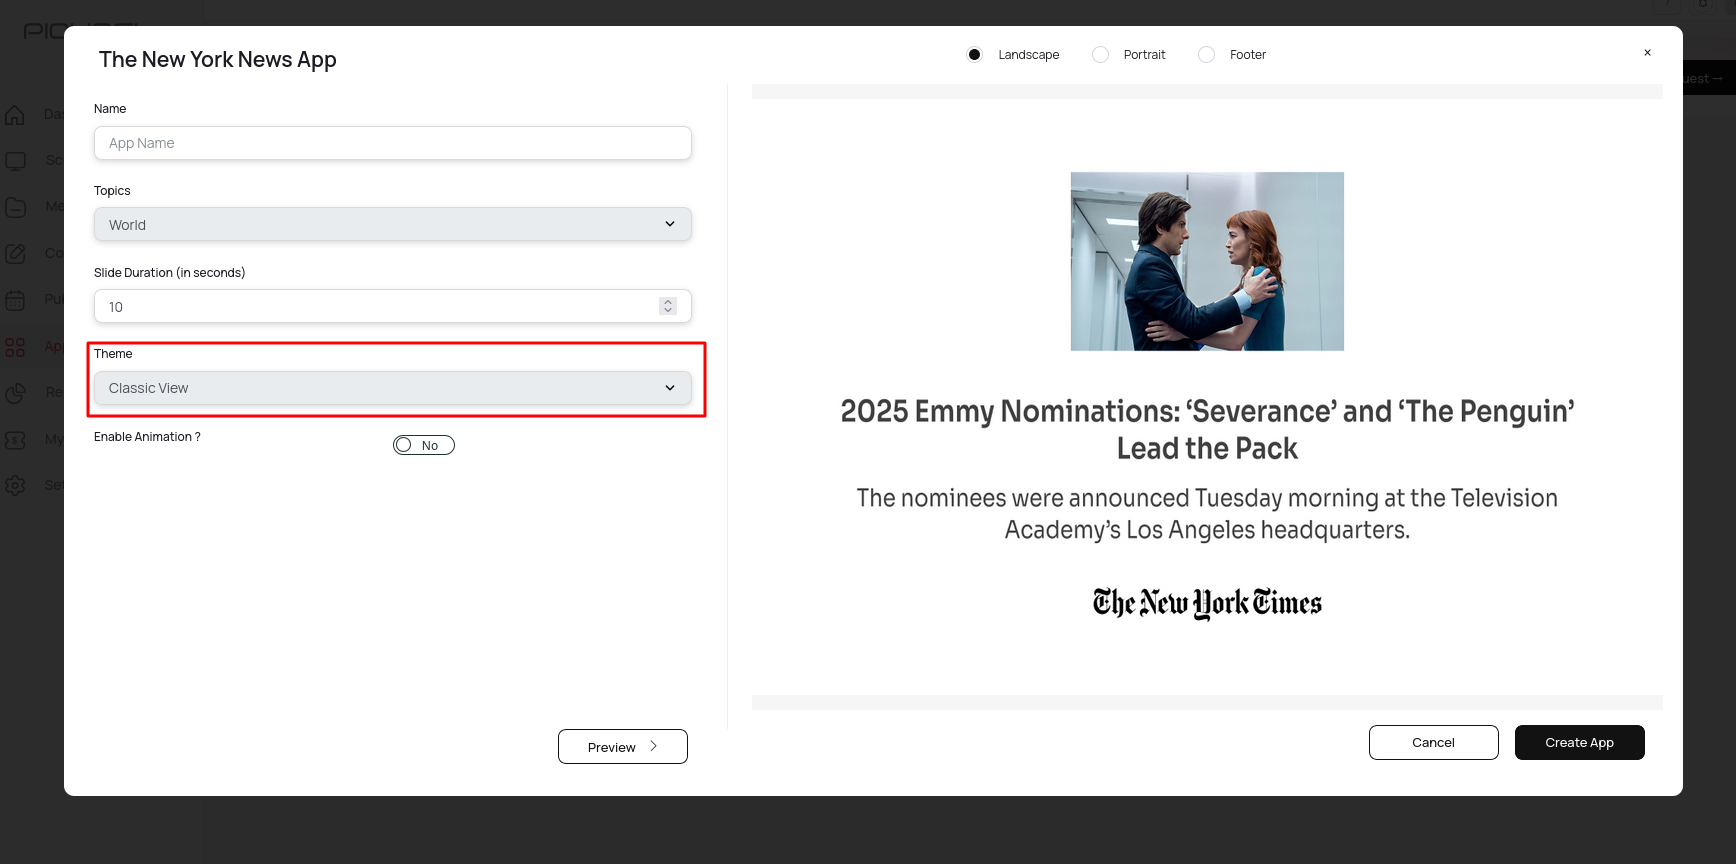The image size is (1736, 864).
Task: Click the Cancel button
Action: [1433, 743]
